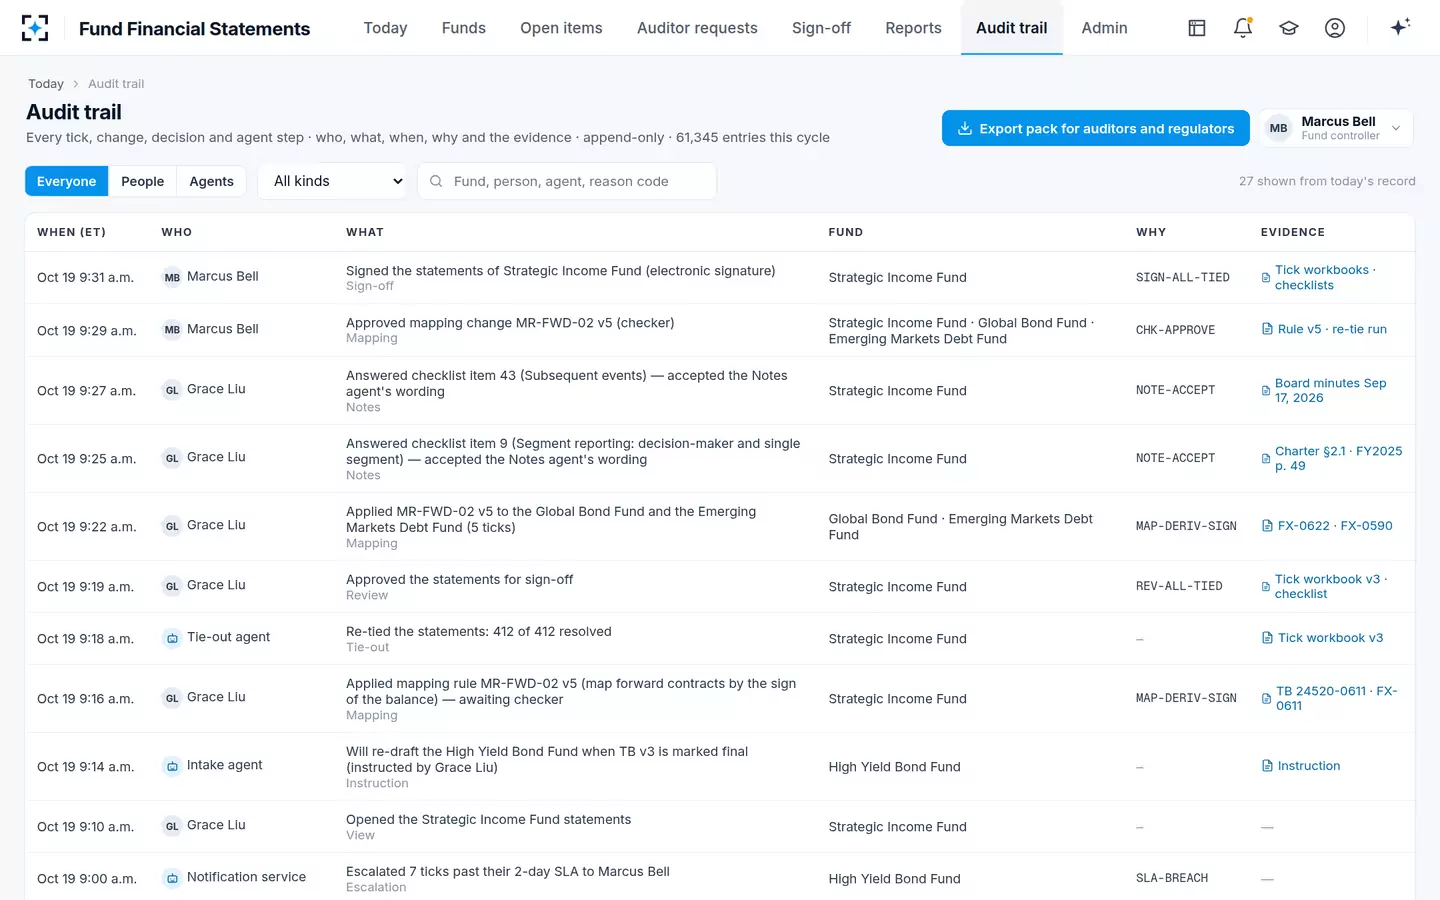This screenshot has width=1440, height=900.
Task: Switch filter to People
Action: coord(143,181)
